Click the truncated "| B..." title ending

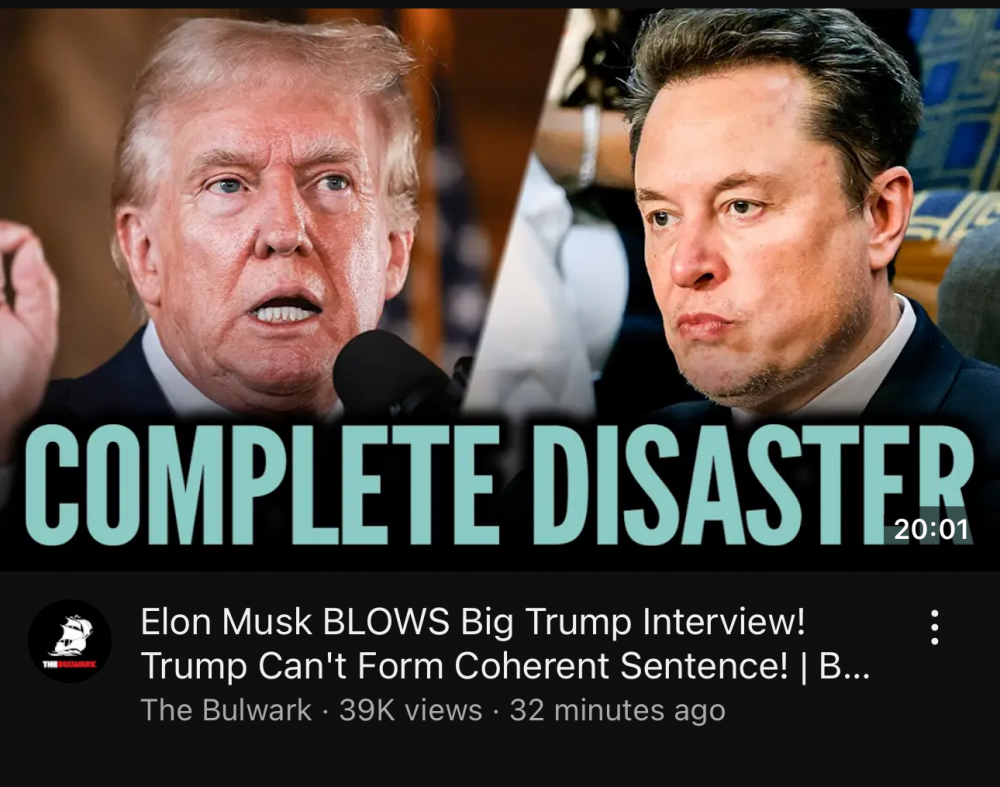(834, 666)
